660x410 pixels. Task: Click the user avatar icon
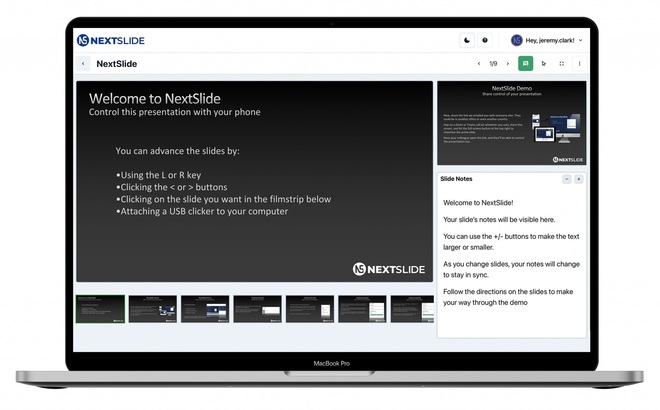pos(516,40)
